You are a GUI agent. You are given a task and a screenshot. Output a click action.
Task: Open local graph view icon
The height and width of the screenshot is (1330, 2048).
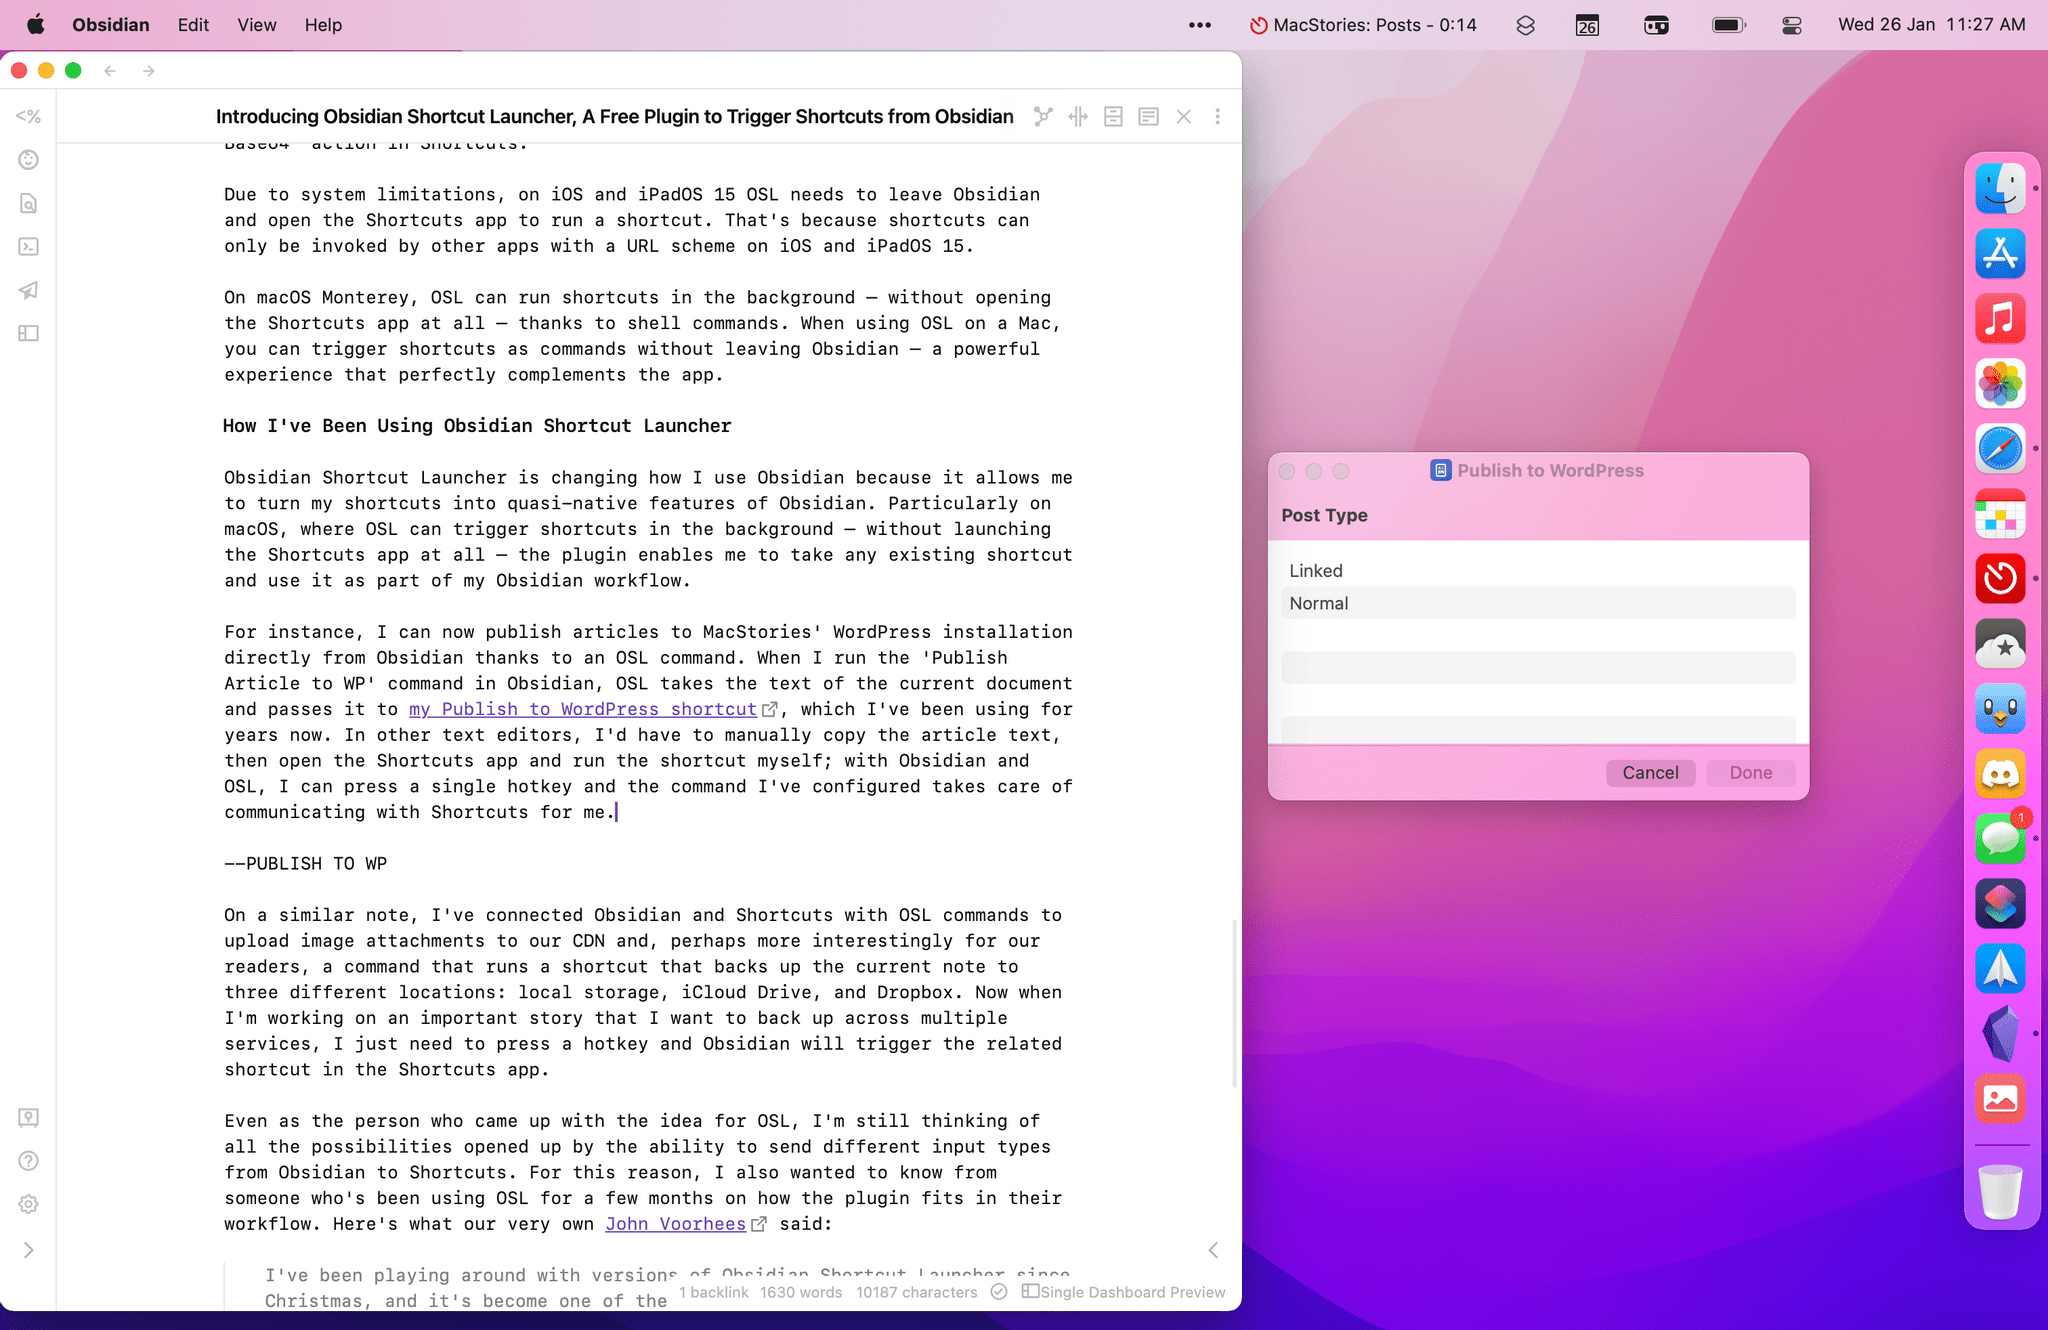(x=1043, y=117)
